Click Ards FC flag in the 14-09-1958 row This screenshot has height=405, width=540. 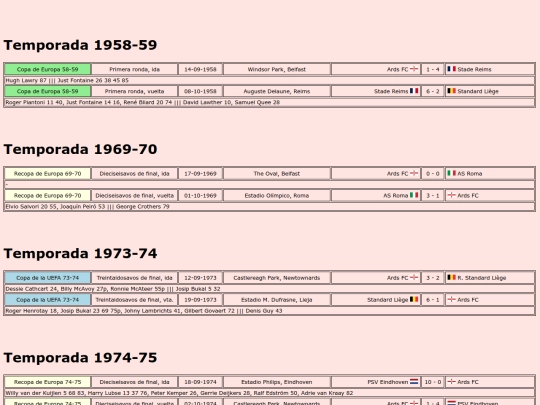(414, 69)
